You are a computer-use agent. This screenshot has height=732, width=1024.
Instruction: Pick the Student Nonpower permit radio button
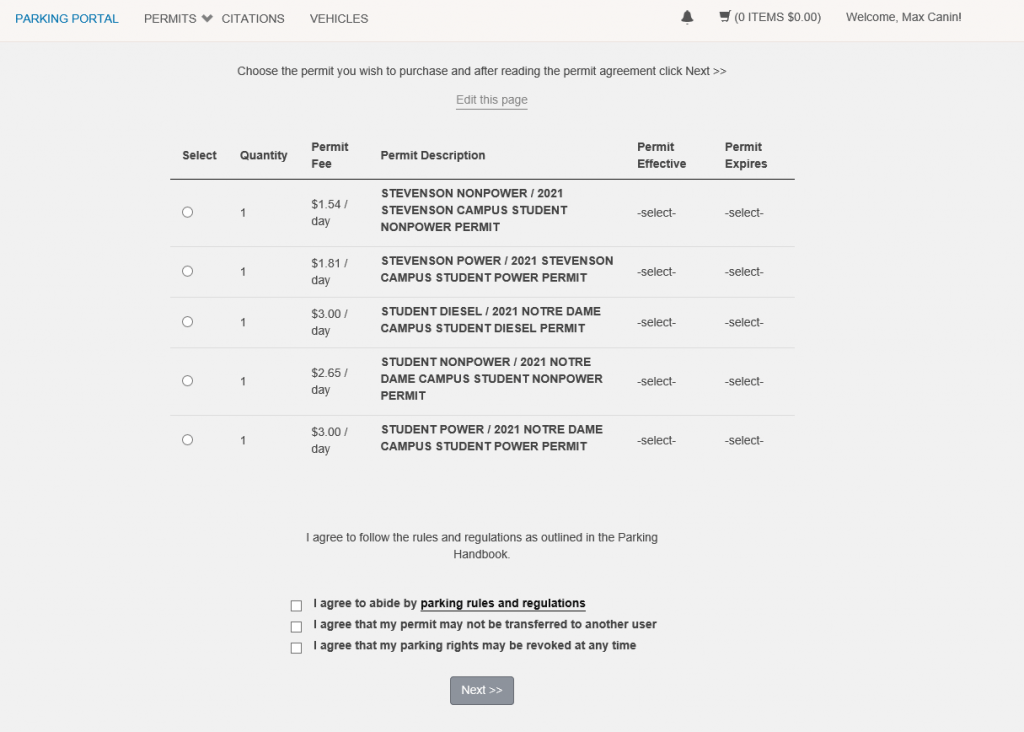coord(187,381)
